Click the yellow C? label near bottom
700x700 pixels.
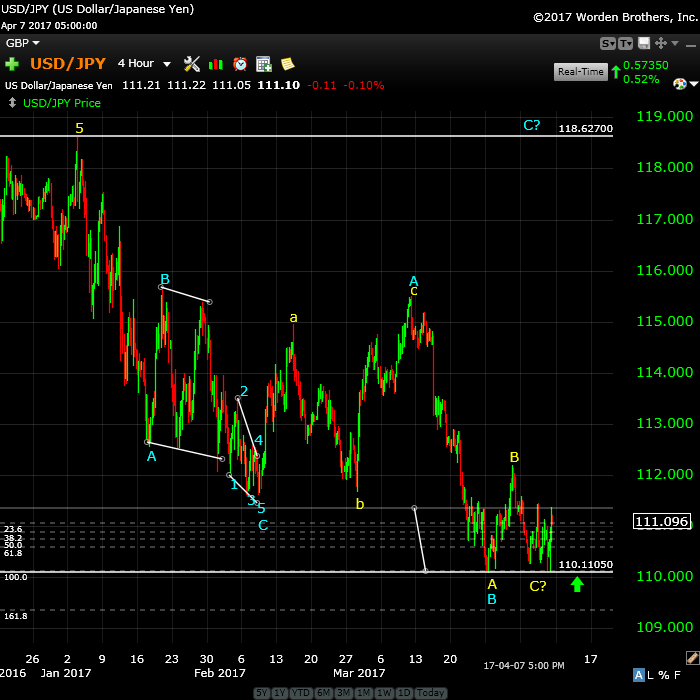click(538, 586)
